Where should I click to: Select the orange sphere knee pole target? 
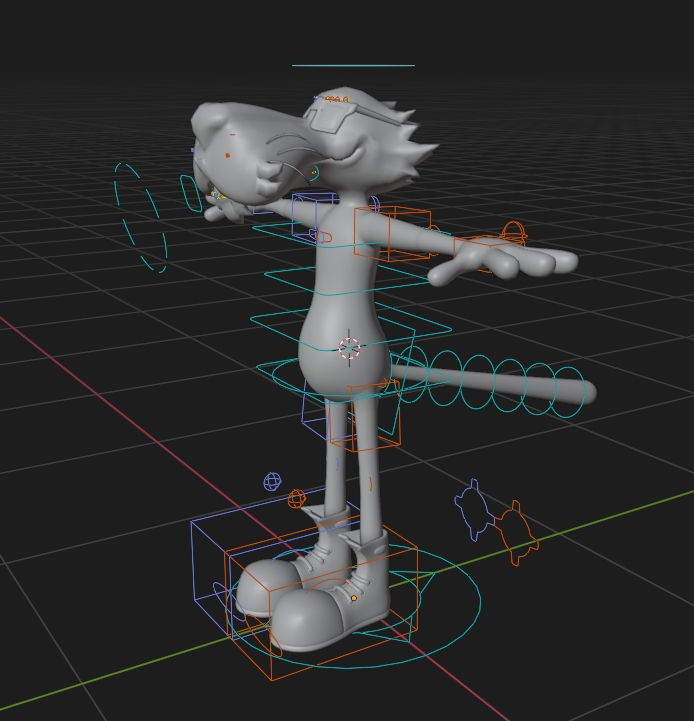(x=297, y=499)
